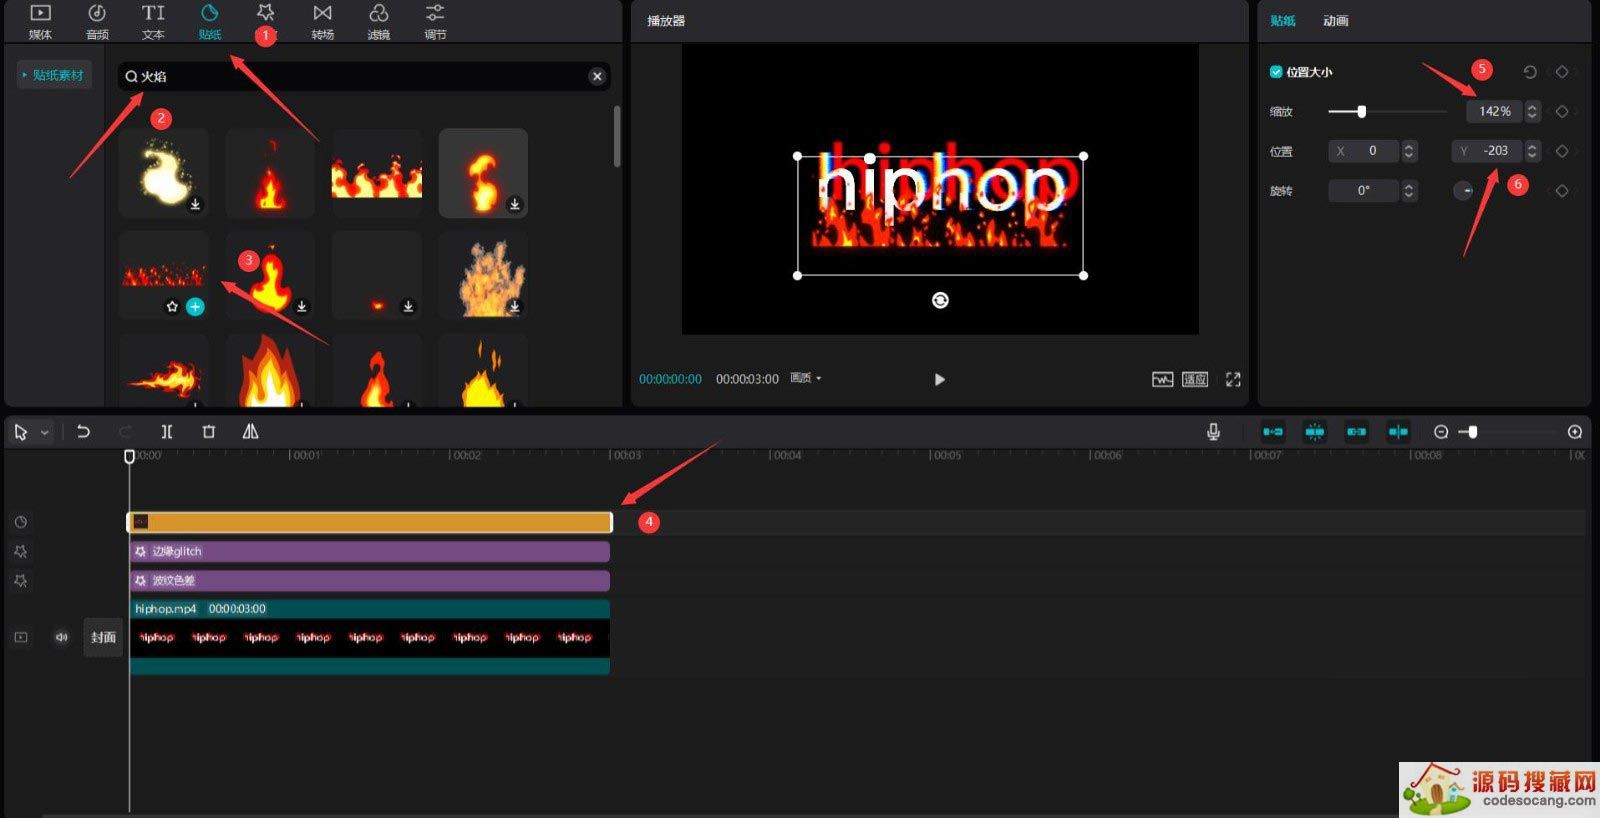The image size is (1600, 818).
Task: Mute the main video track audio
Action: point(61,637)
